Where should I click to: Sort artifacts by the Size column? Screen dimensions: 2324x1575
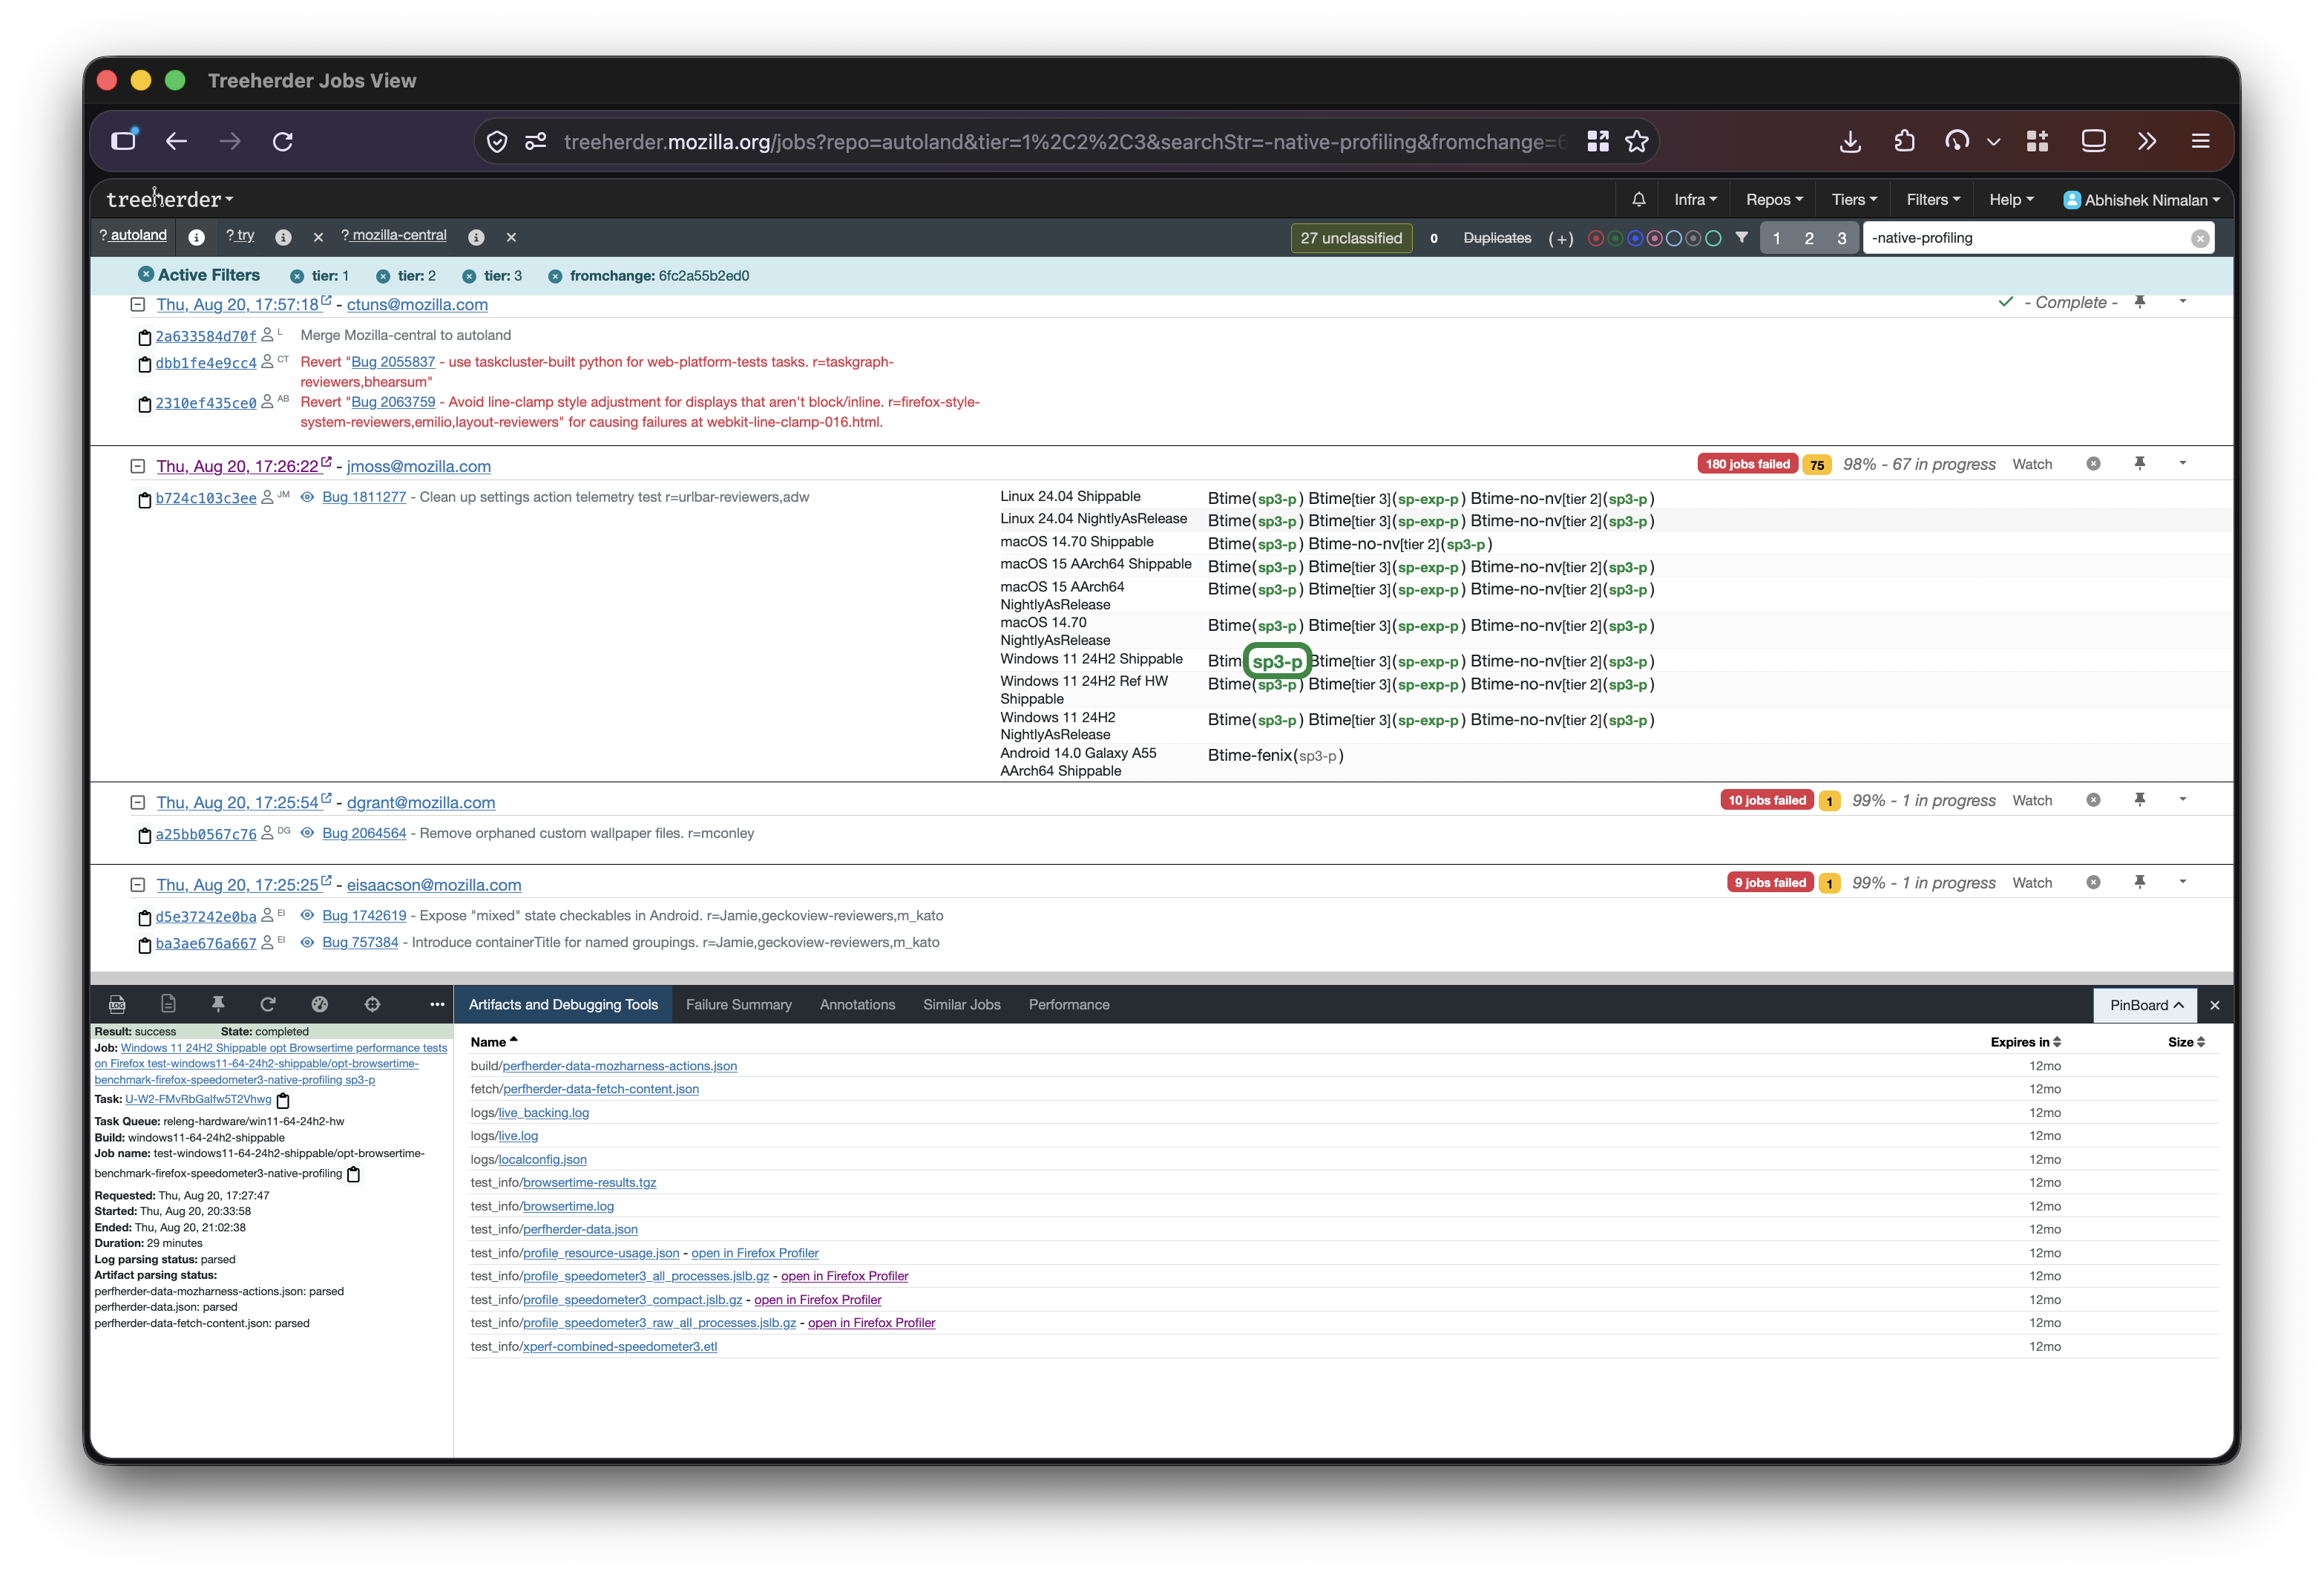[2185, 1042]
